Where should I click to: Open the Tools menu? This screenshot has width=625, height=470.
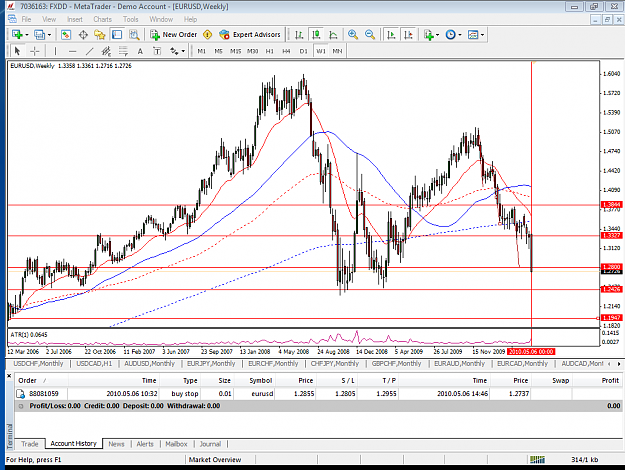[x=130, y=19]
